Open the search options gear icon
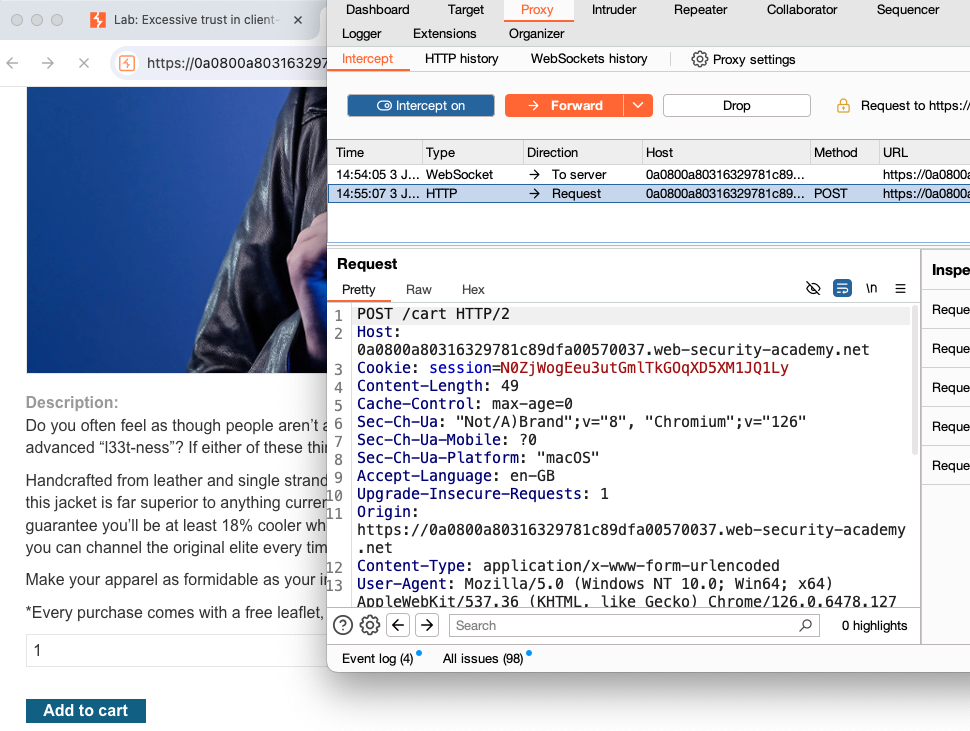 click(369, 624)
